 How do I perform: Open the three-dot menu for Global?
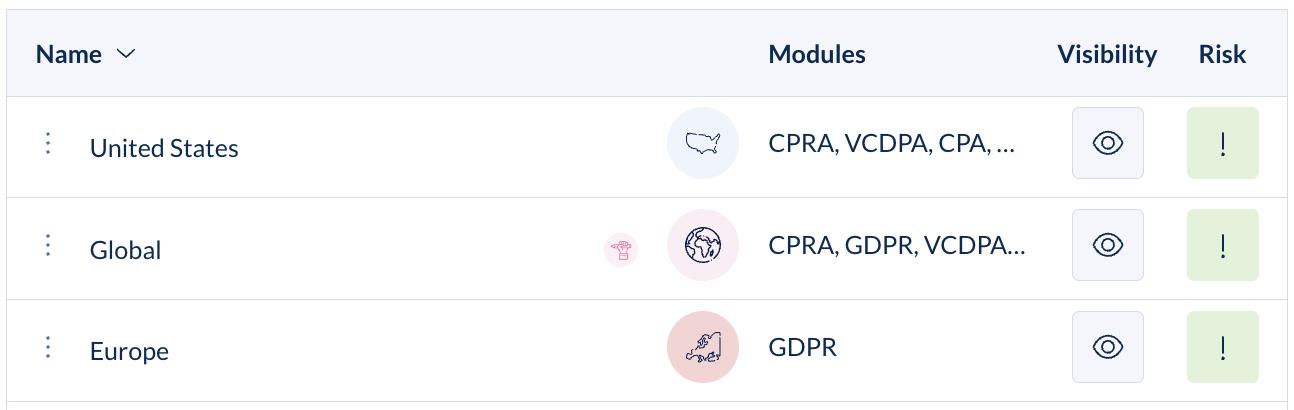tap(47, 246)
